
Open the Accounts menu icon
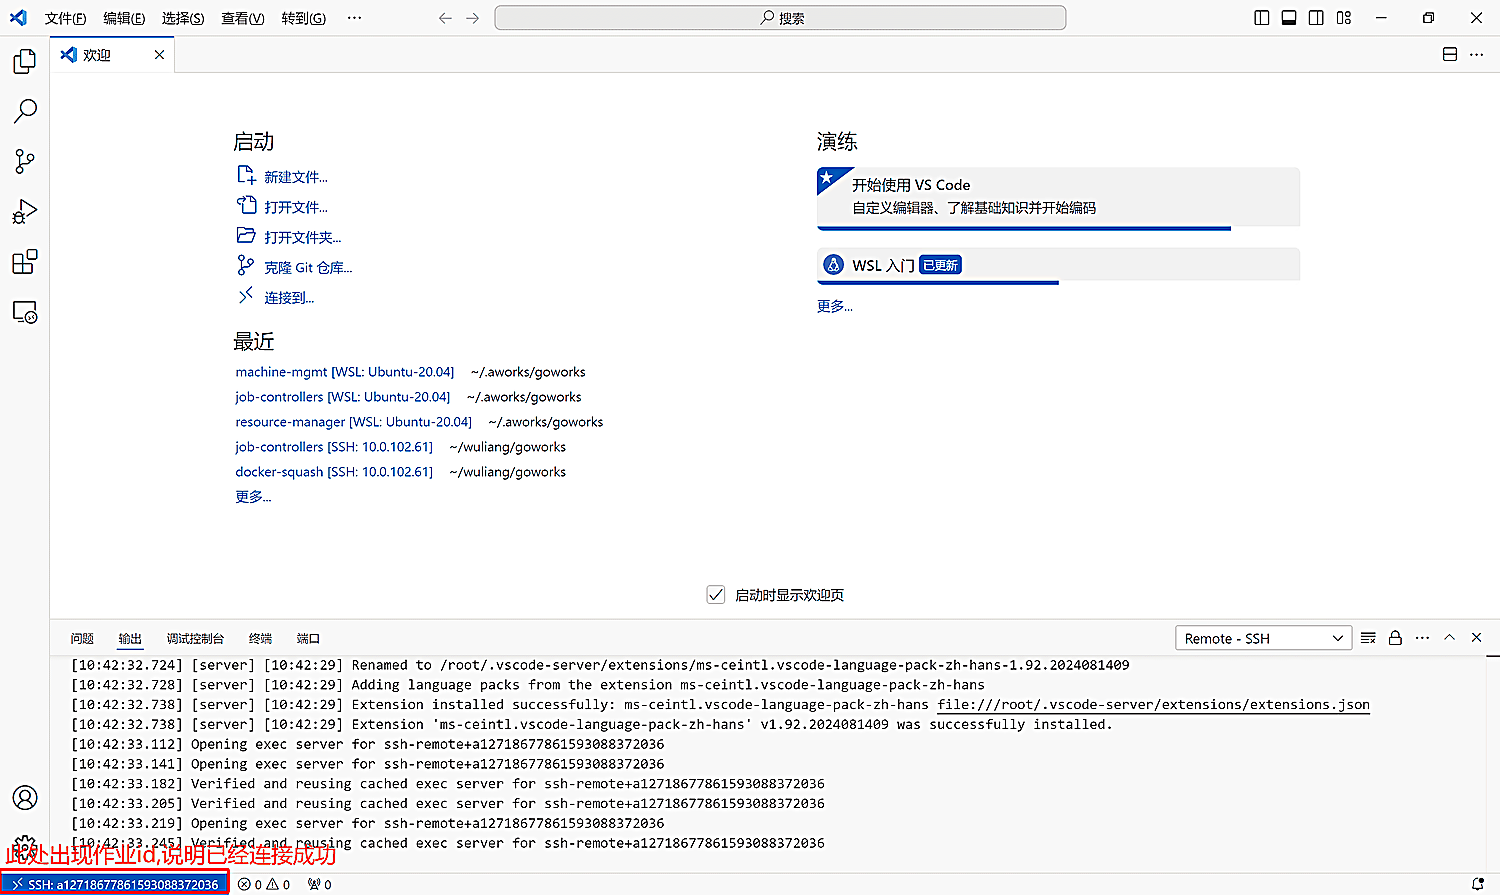(x=25, y=797)
